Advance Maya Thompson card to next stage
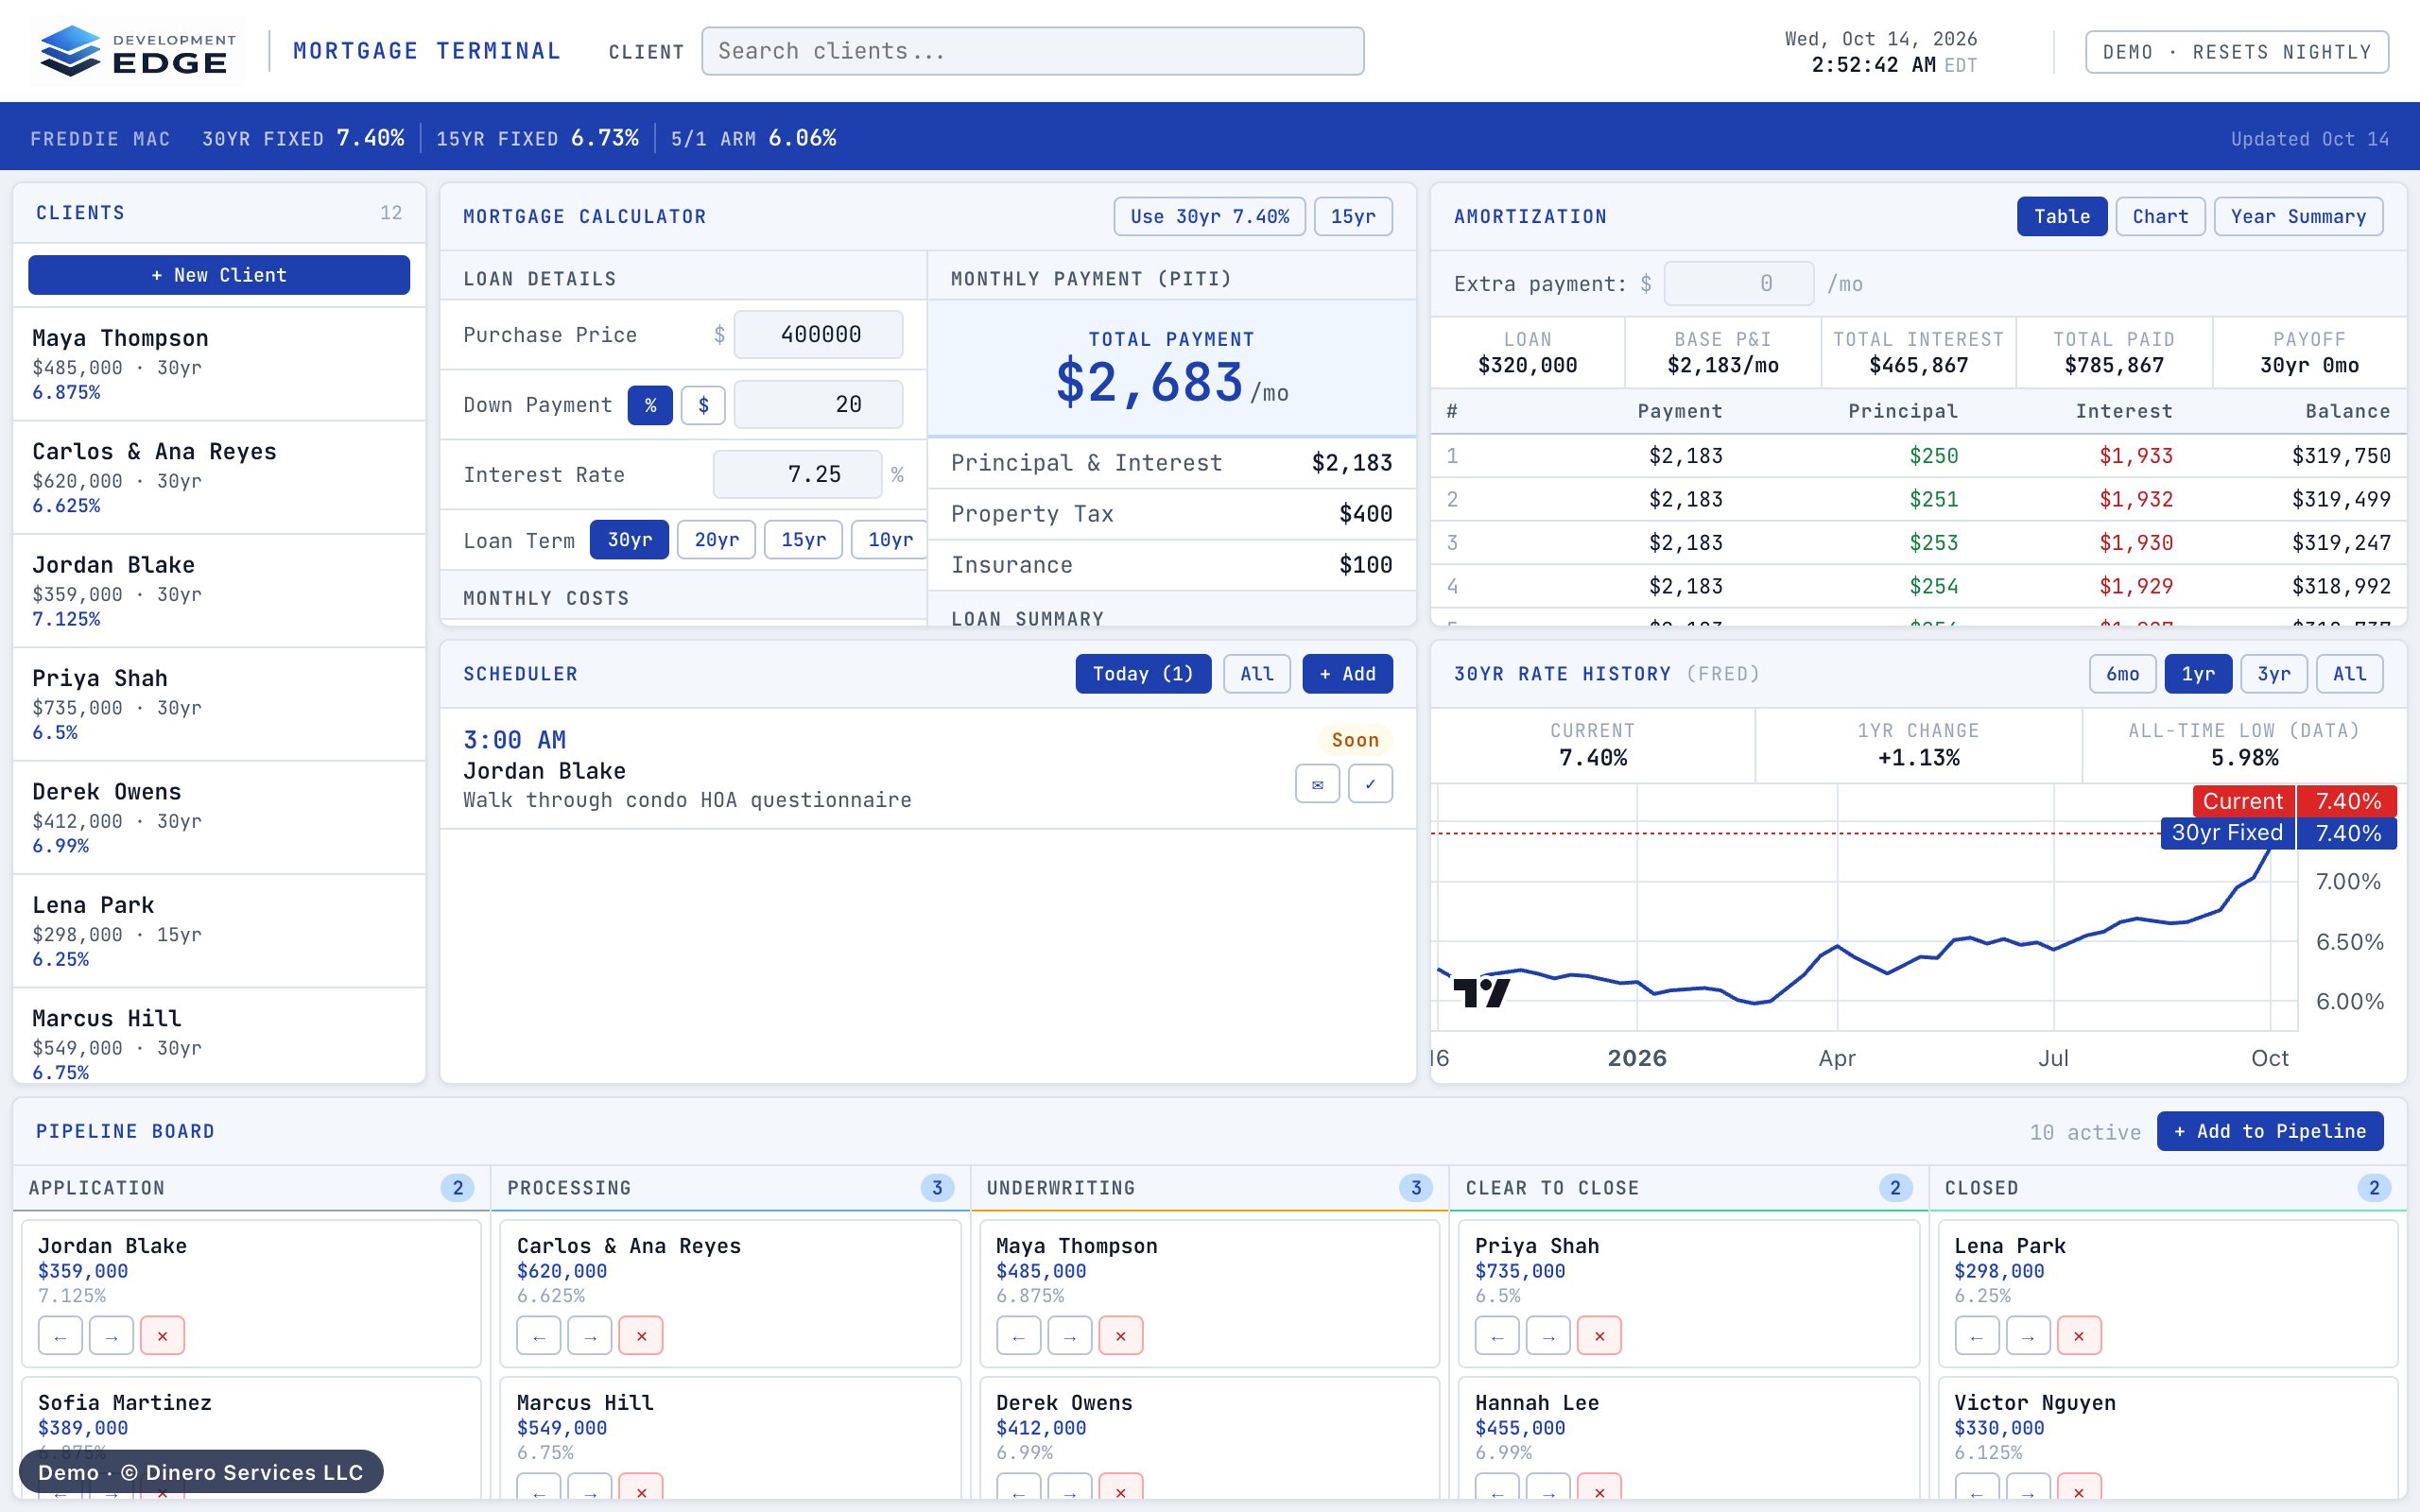Image resolution: width=2420 pixels, height=1512 pixels. pos(1070,1336)
